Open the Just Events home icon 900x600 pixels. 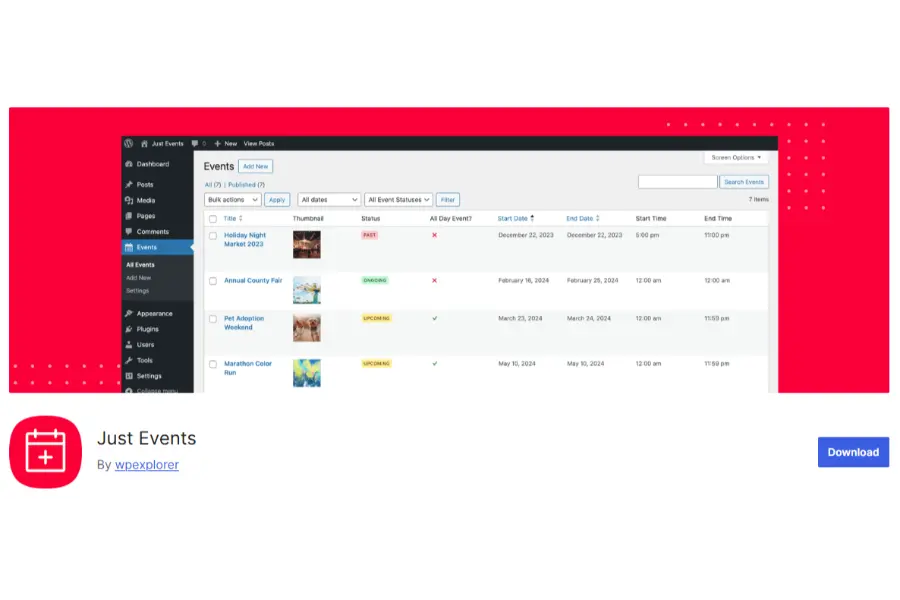(x=144, y=144)
